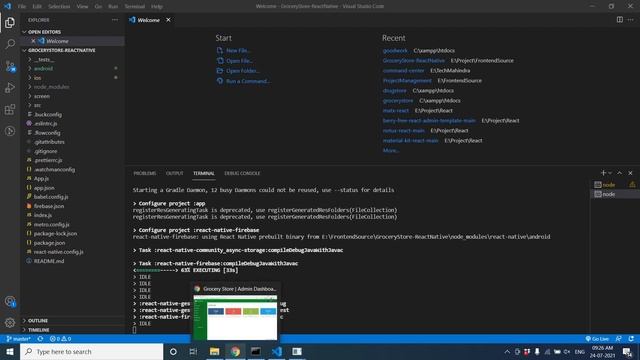Open Run and Debug view
Image resolution: width=640 pixels, height=360 pixels.
click(10, 87)
